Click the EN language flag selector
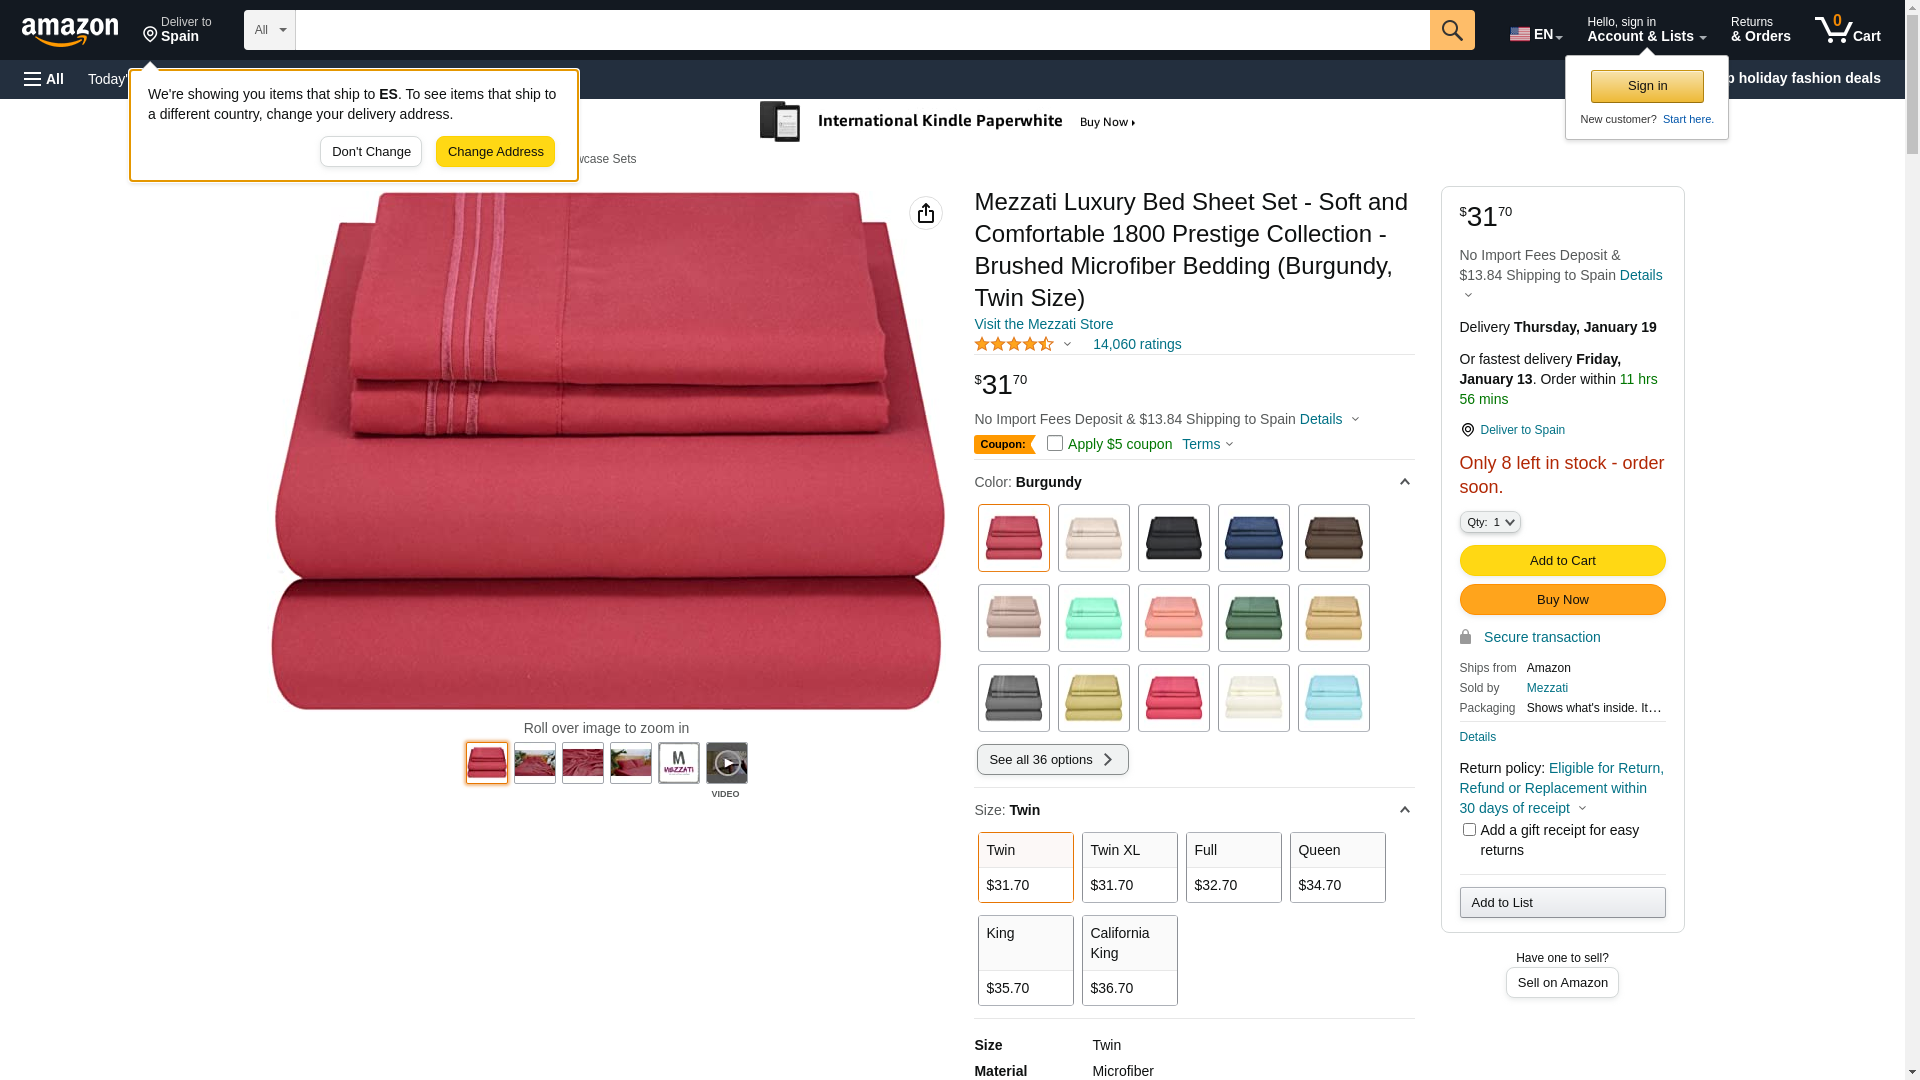 click(x=1535, y=34)
